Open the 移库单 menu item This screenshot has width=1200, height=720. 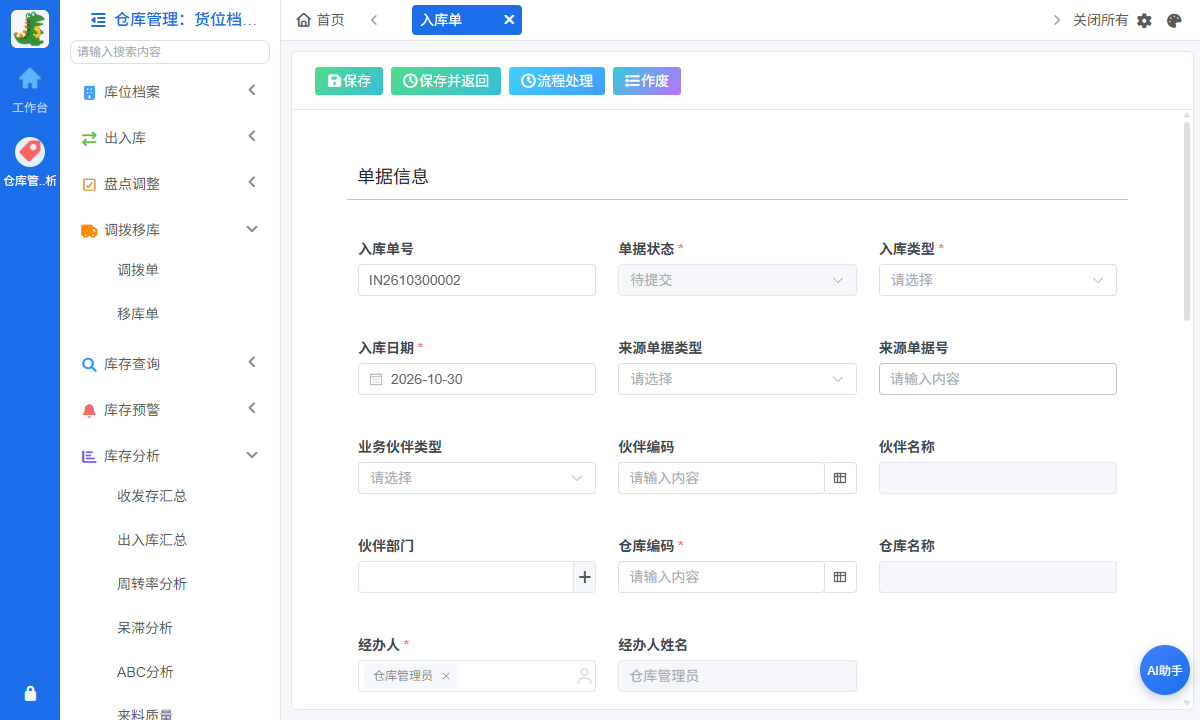coord(138,314)
